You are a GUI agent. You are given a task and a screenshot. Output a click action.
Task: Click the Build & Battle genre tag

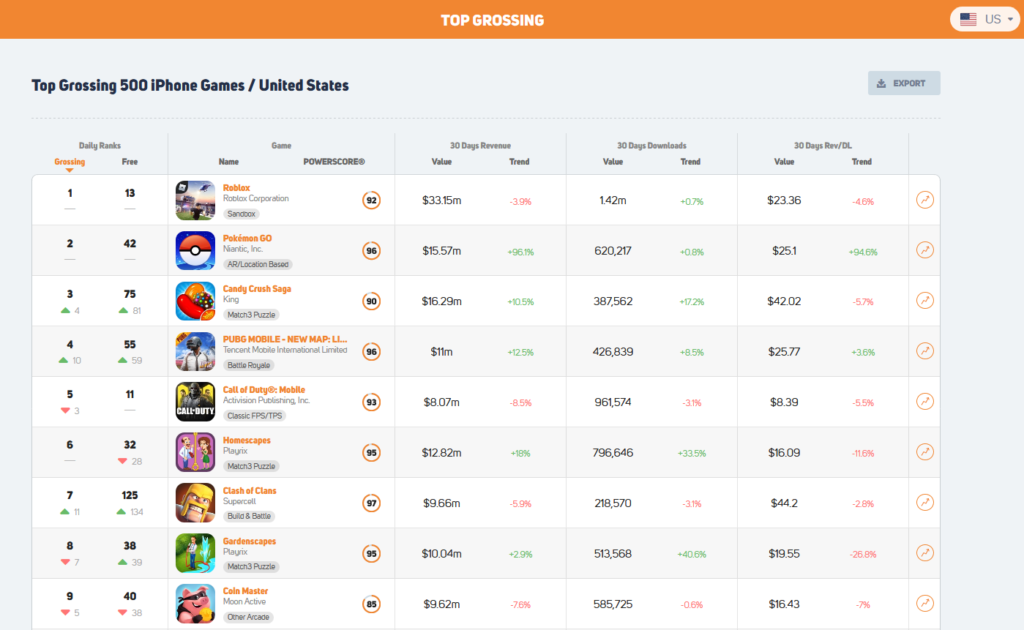pos(249,516)
